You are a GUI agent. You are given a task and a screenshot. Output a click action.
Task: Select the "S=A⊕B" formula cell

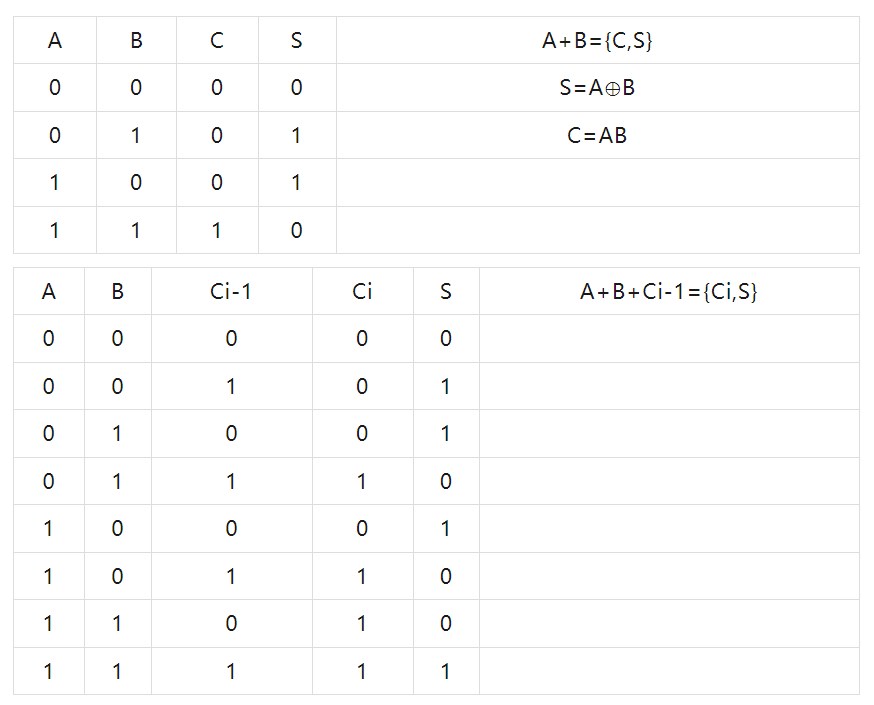tap(597, 87)
